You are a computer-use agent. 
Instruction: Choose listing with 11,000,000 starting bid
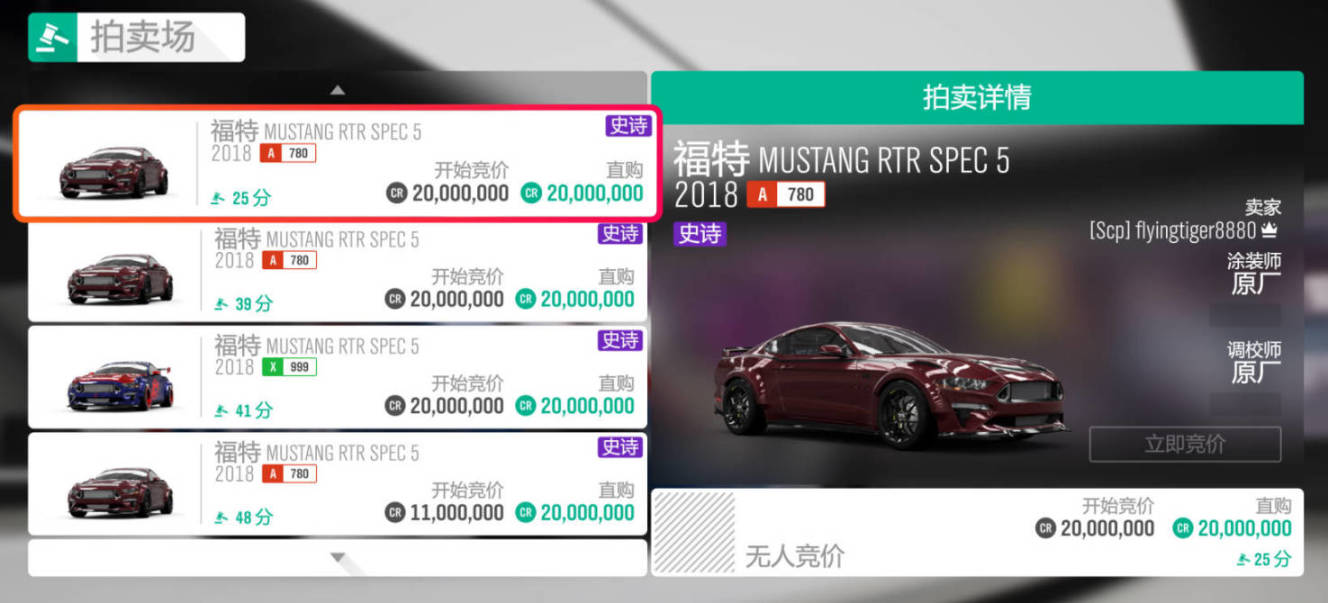coord(337,485)
